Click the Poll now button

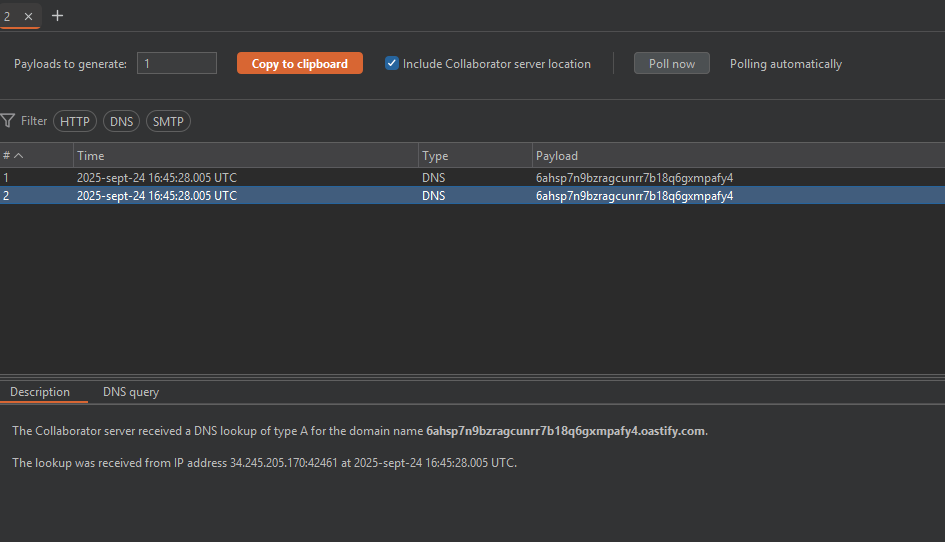pos(671,63)
